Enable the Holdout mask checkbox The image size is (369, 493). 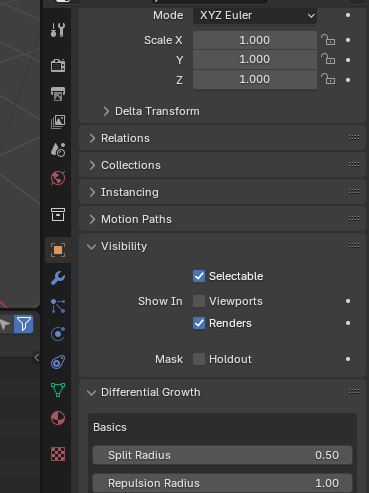click(199, 359)
